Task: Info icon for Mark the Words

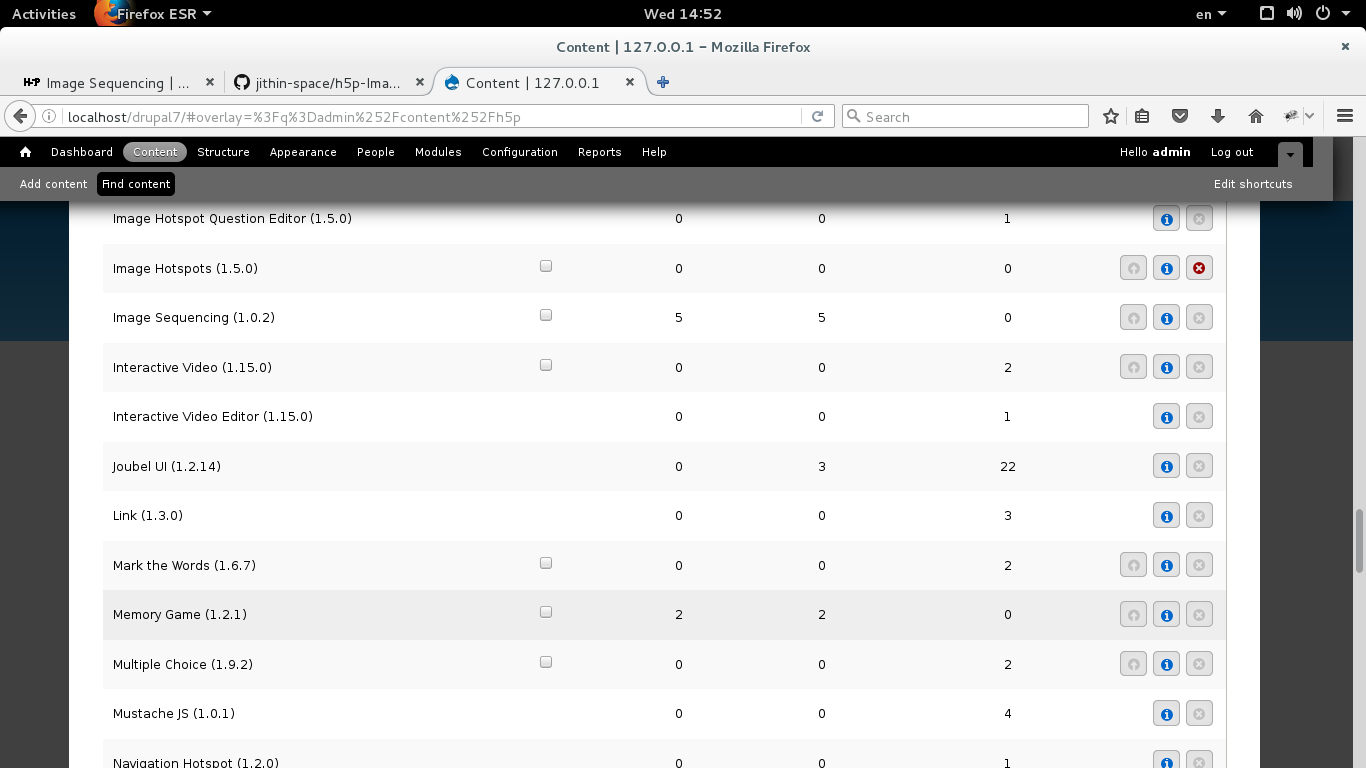Action: click(1166, 565)
